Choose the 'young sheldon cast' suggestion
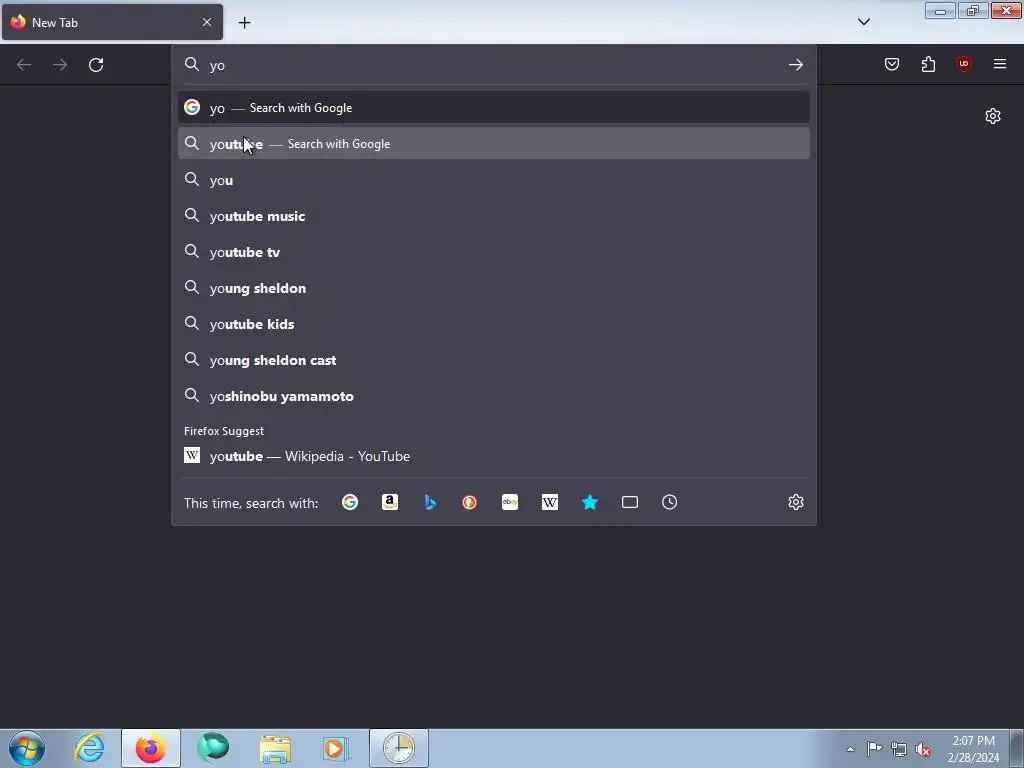This screenshot has width=1024, height=768. pyautogui.click(x=494, y=360)
